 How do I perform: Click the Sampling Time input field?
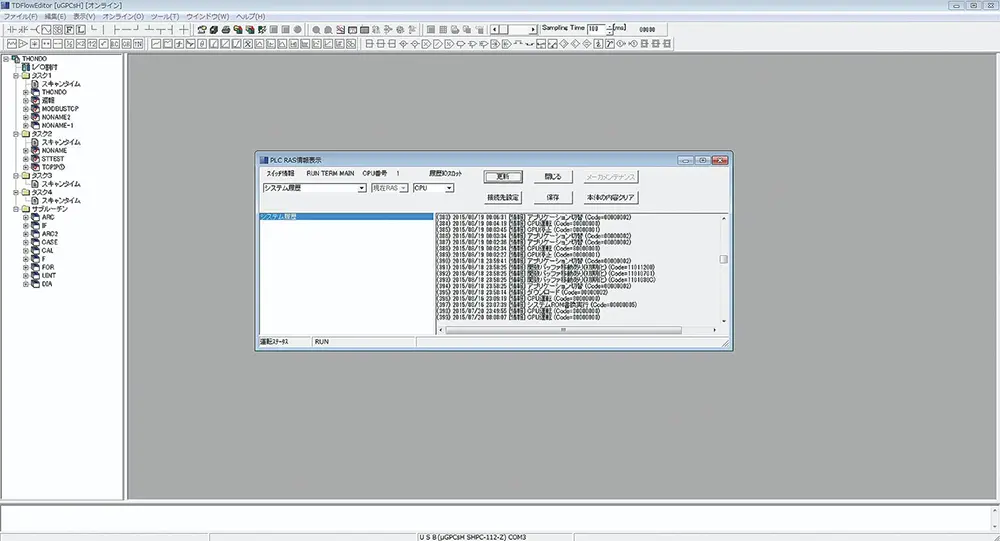pos(597,29)
